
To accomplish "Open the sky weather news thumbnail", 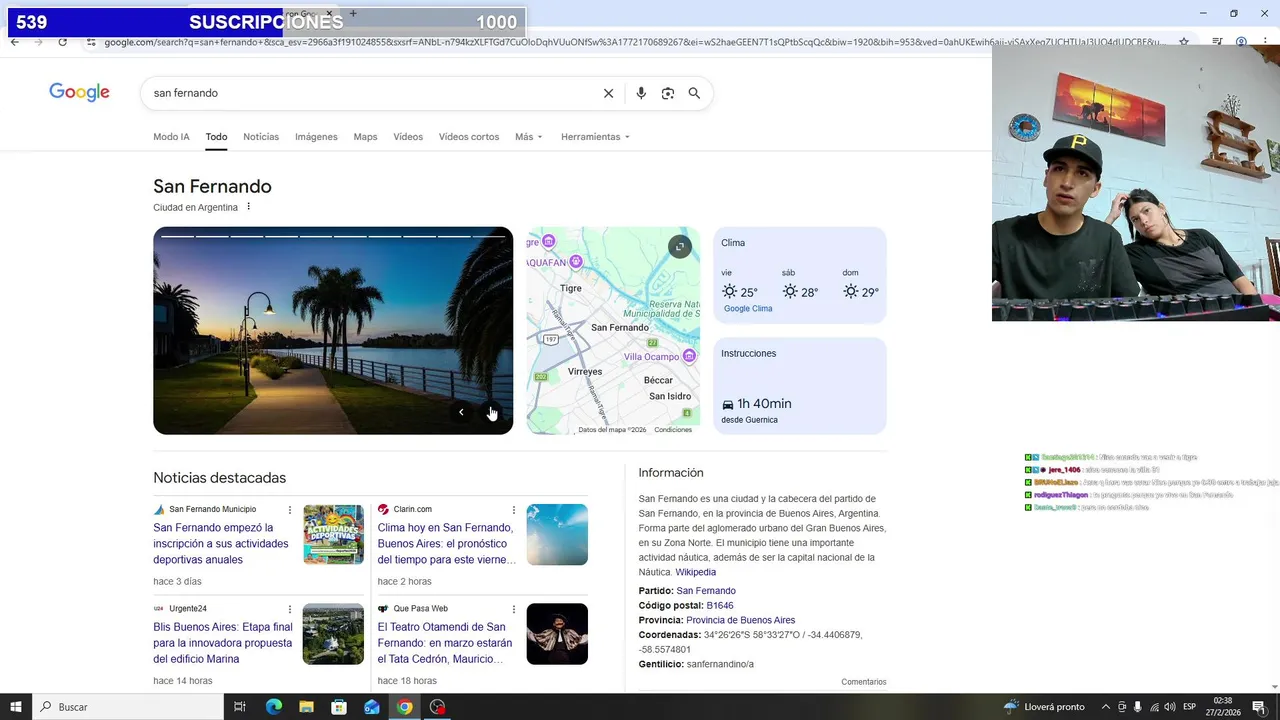I will (557, 534).
